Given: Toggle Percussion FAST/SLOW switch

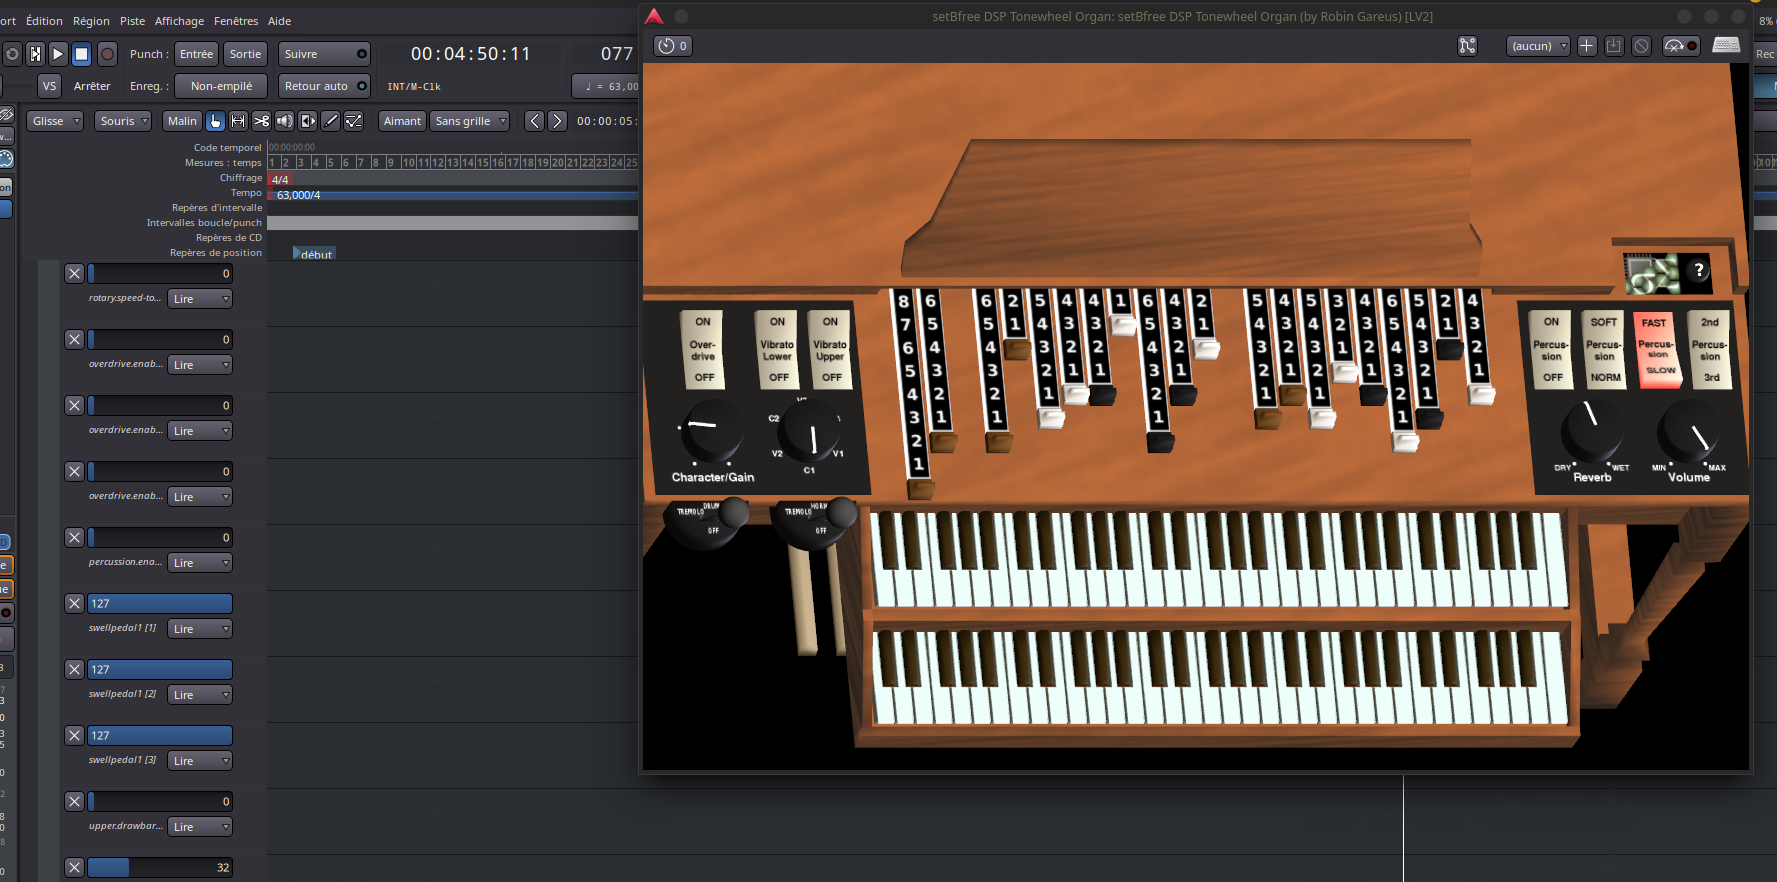Looking at the screenshot, I should [1657, 349].
